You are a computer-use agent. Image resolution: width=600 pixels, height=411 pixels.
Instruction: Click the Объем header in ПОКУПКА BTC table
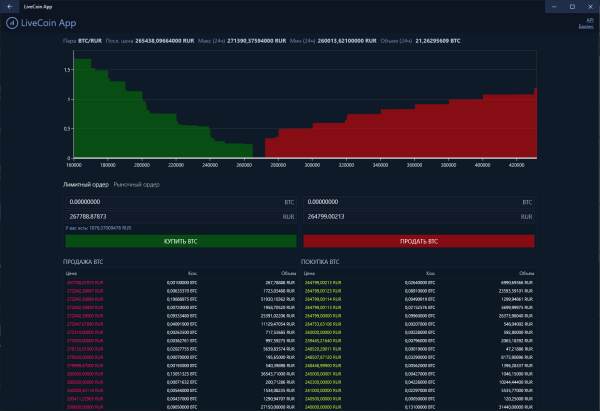click(x=526, y=272)
